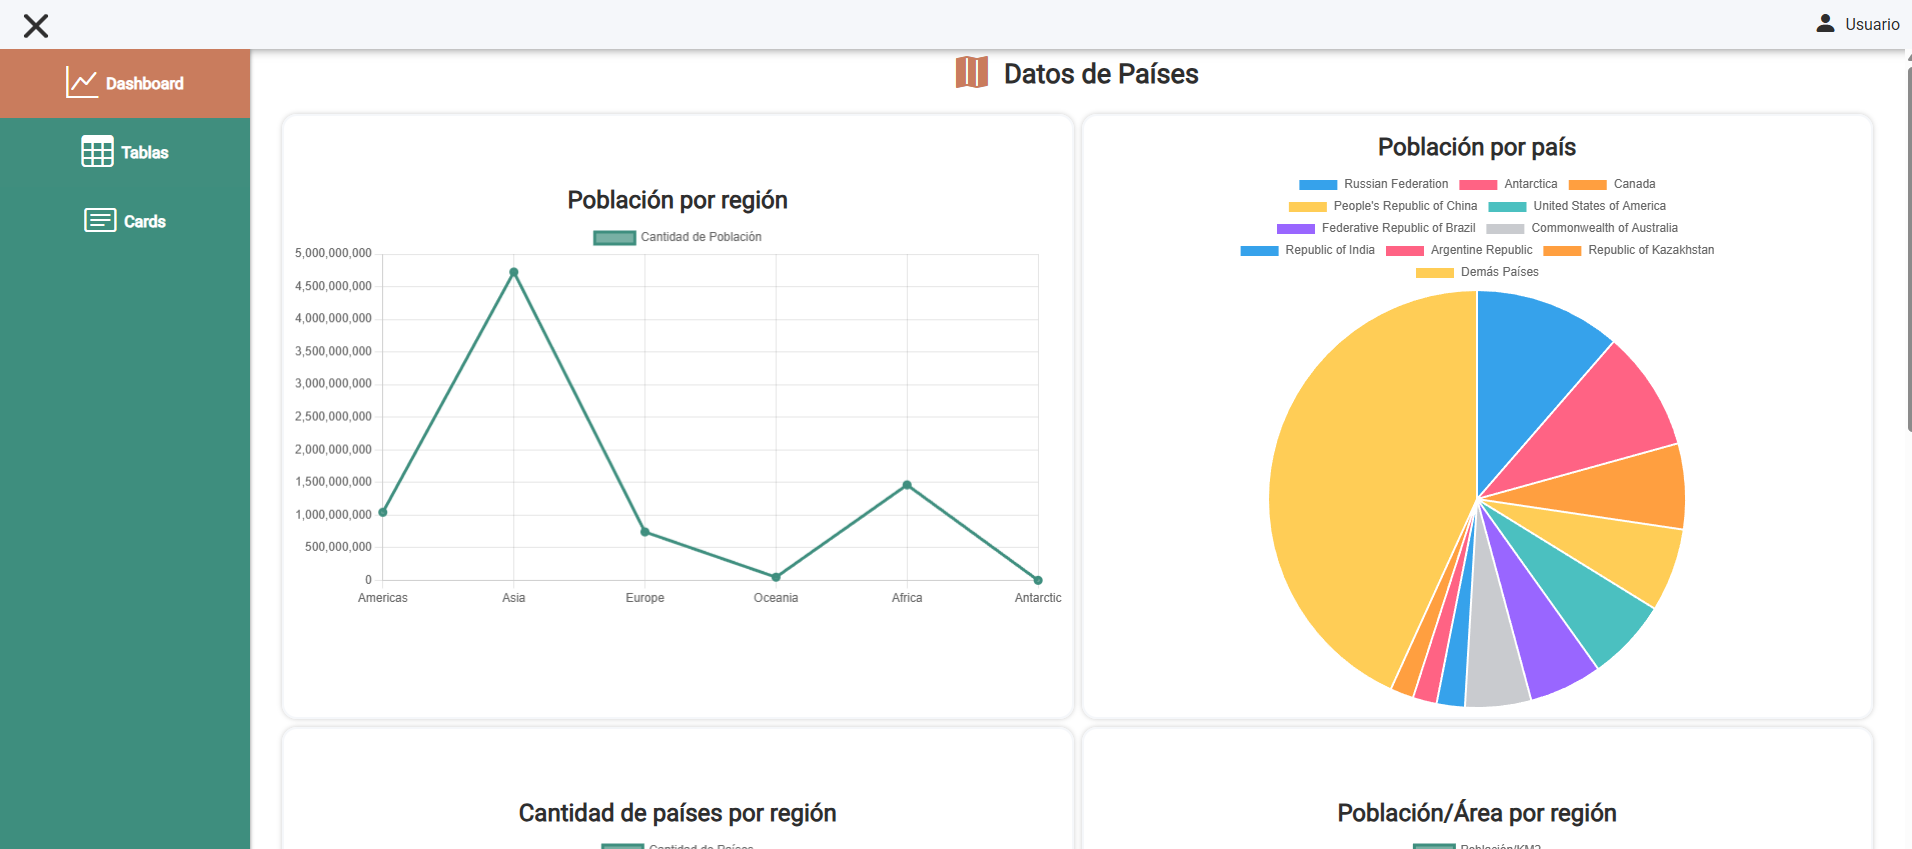
Task: Click the Cards list icon
Action: [x=100, y=221]
